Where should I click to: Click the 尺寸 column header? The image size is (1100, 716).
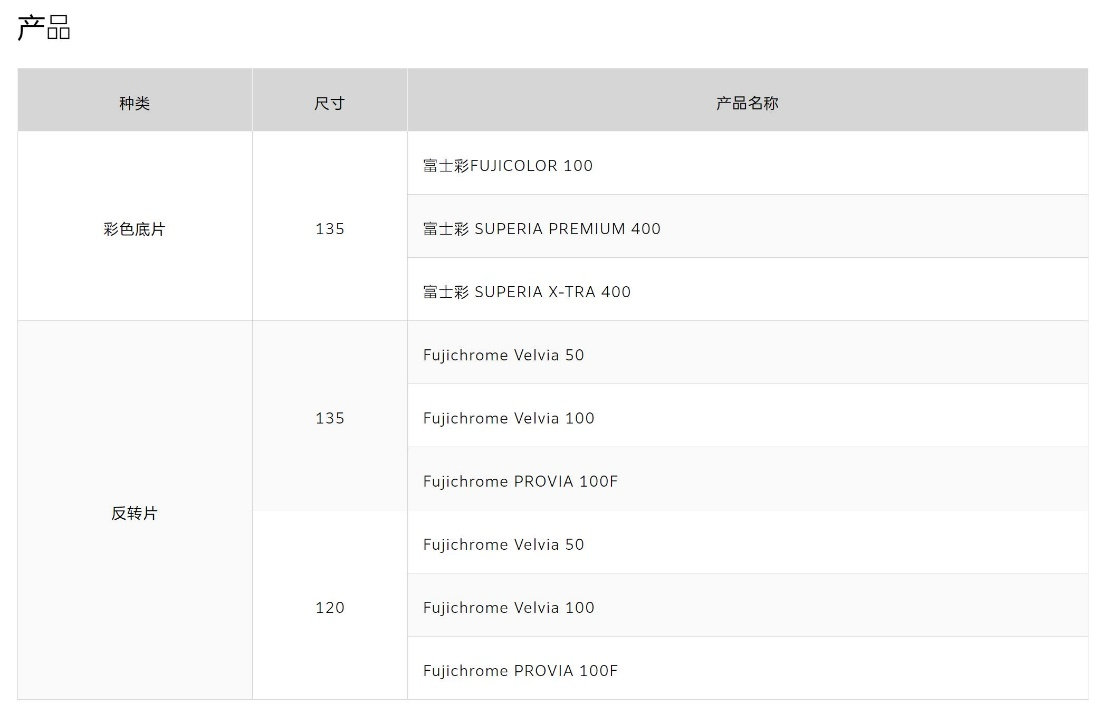tap(329, 103)
